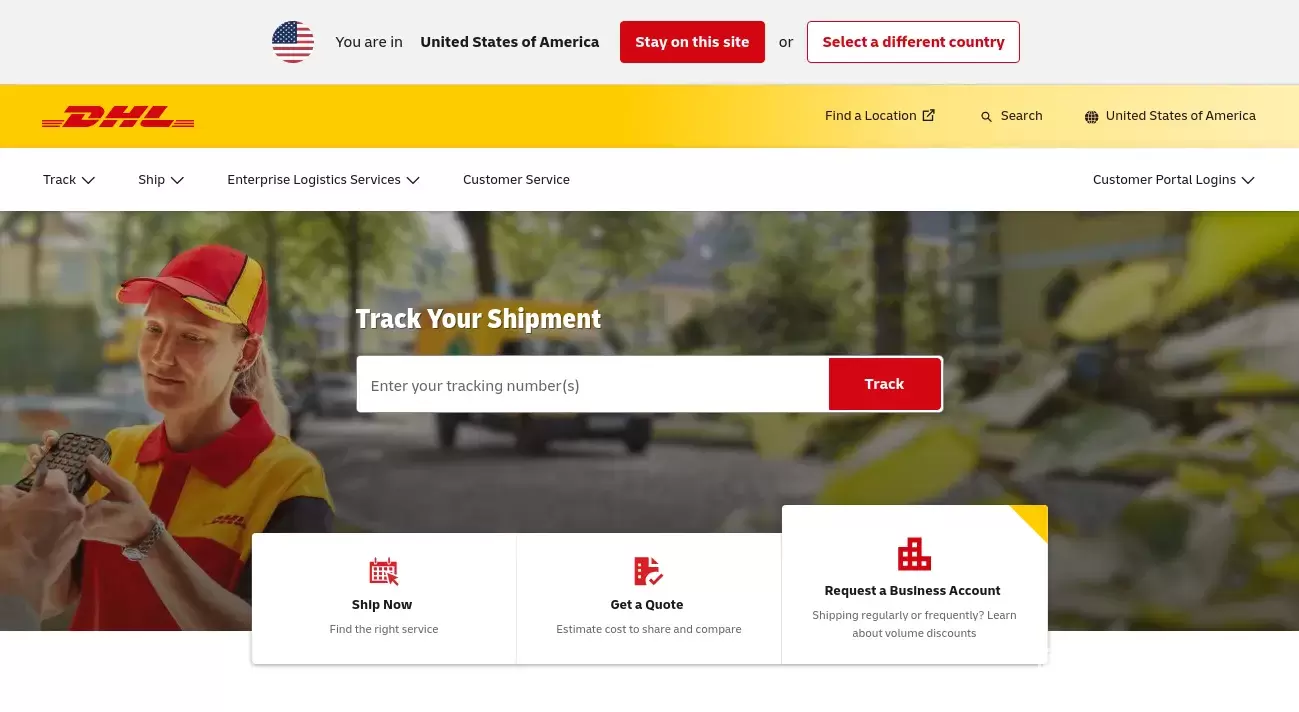Click the Business Account building icon
This screenshot has width=1299, height=712.
(914, 554)
